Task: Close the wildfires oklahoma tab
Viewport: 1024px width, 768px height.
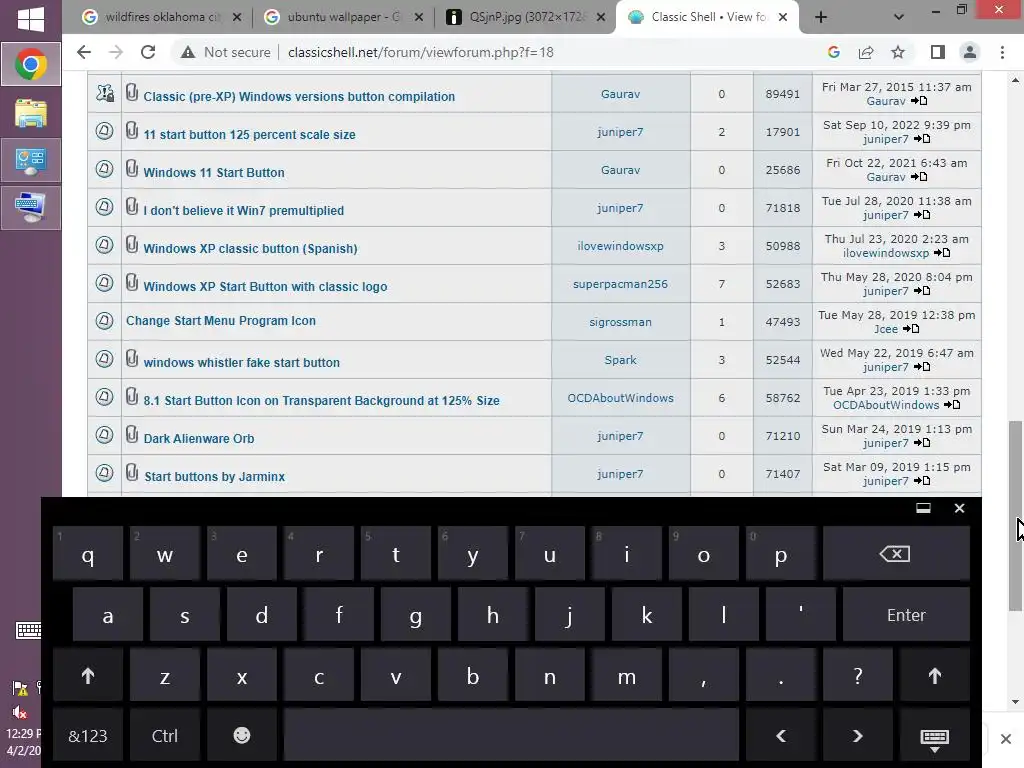Action: click(x=237, y=18)
